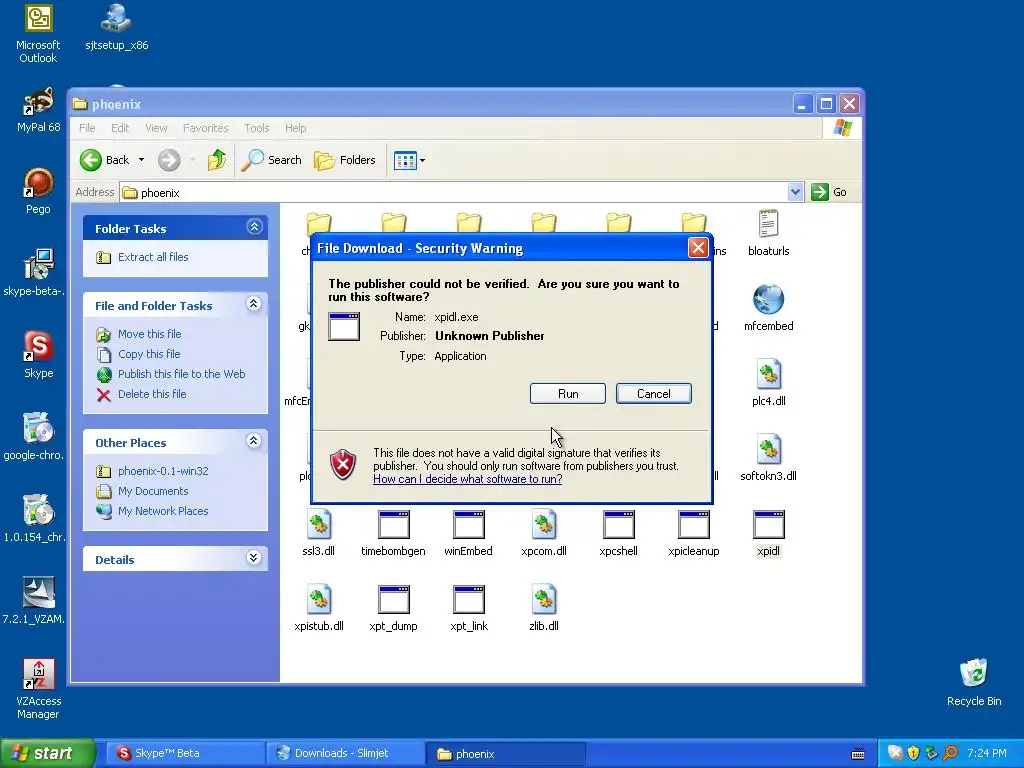The image size is (1024, 768).
Task: Select the VZAccess Manager desktop shortcut
Action: click(38, 689)
